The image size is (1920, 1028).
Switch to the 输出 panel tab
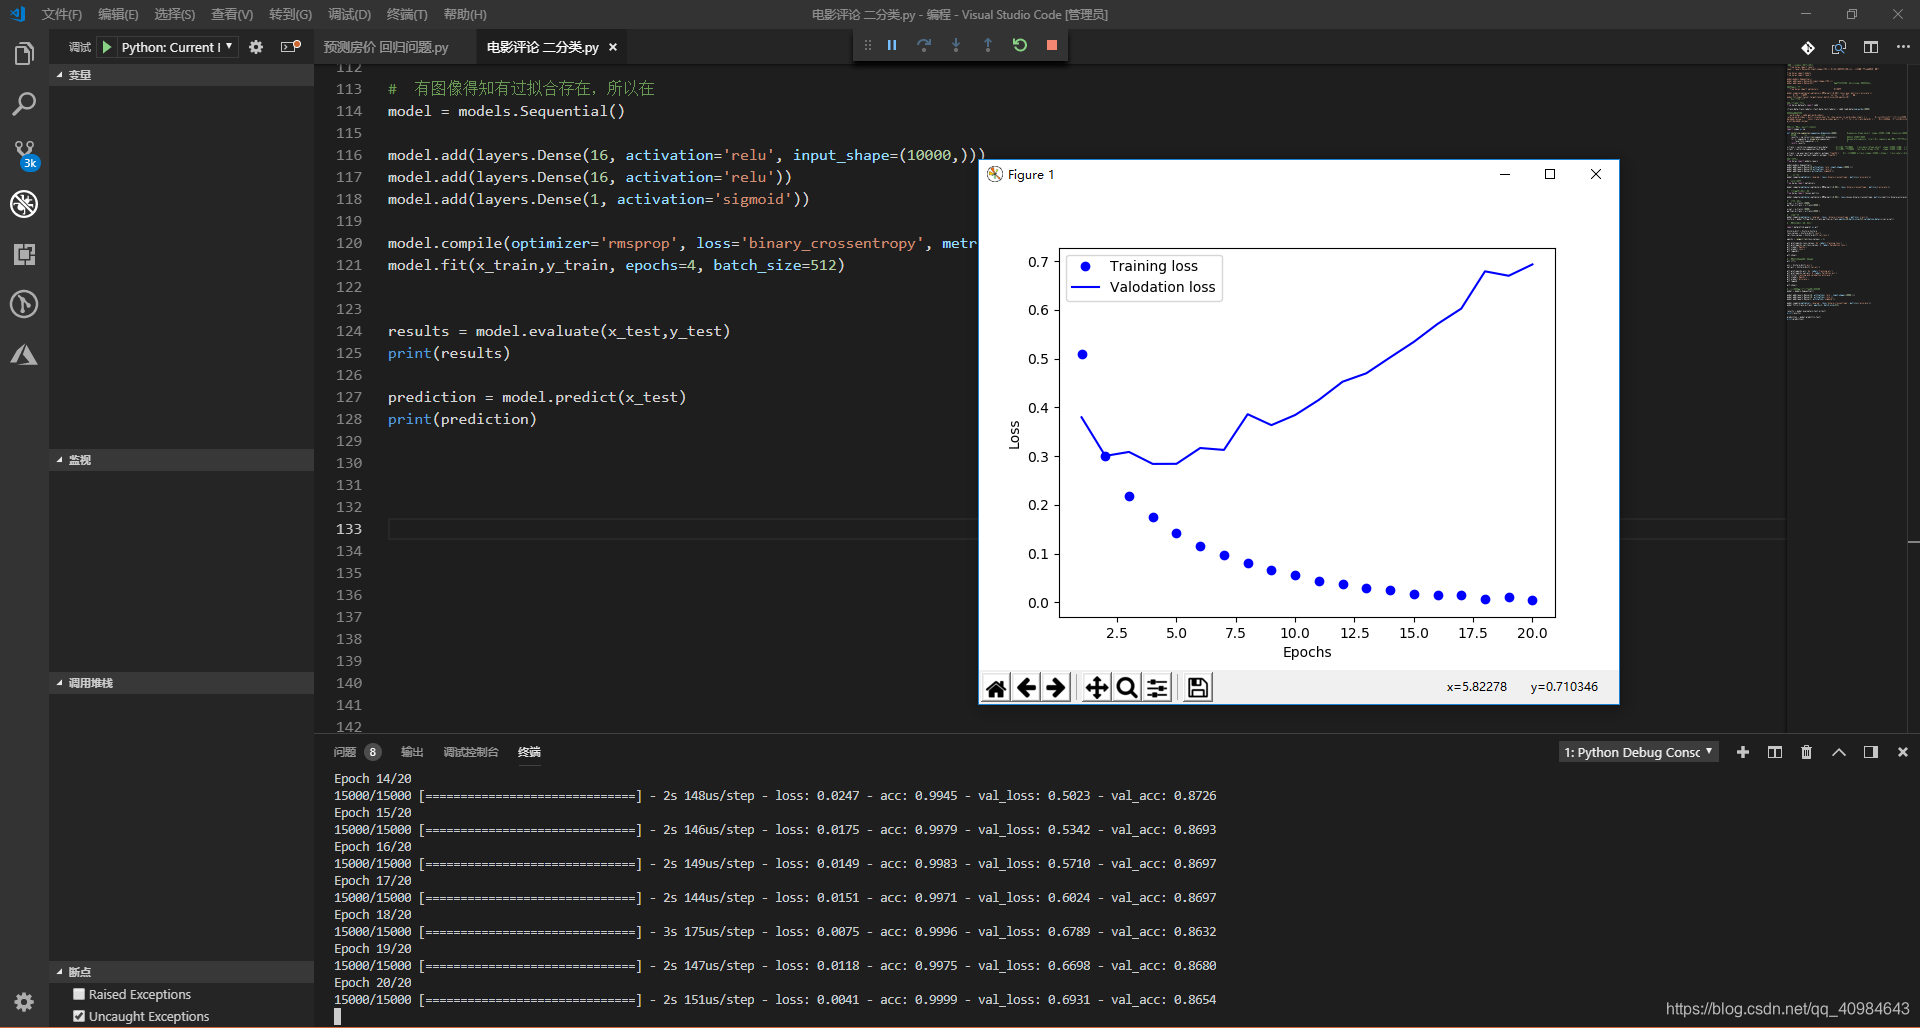point(412,752)
